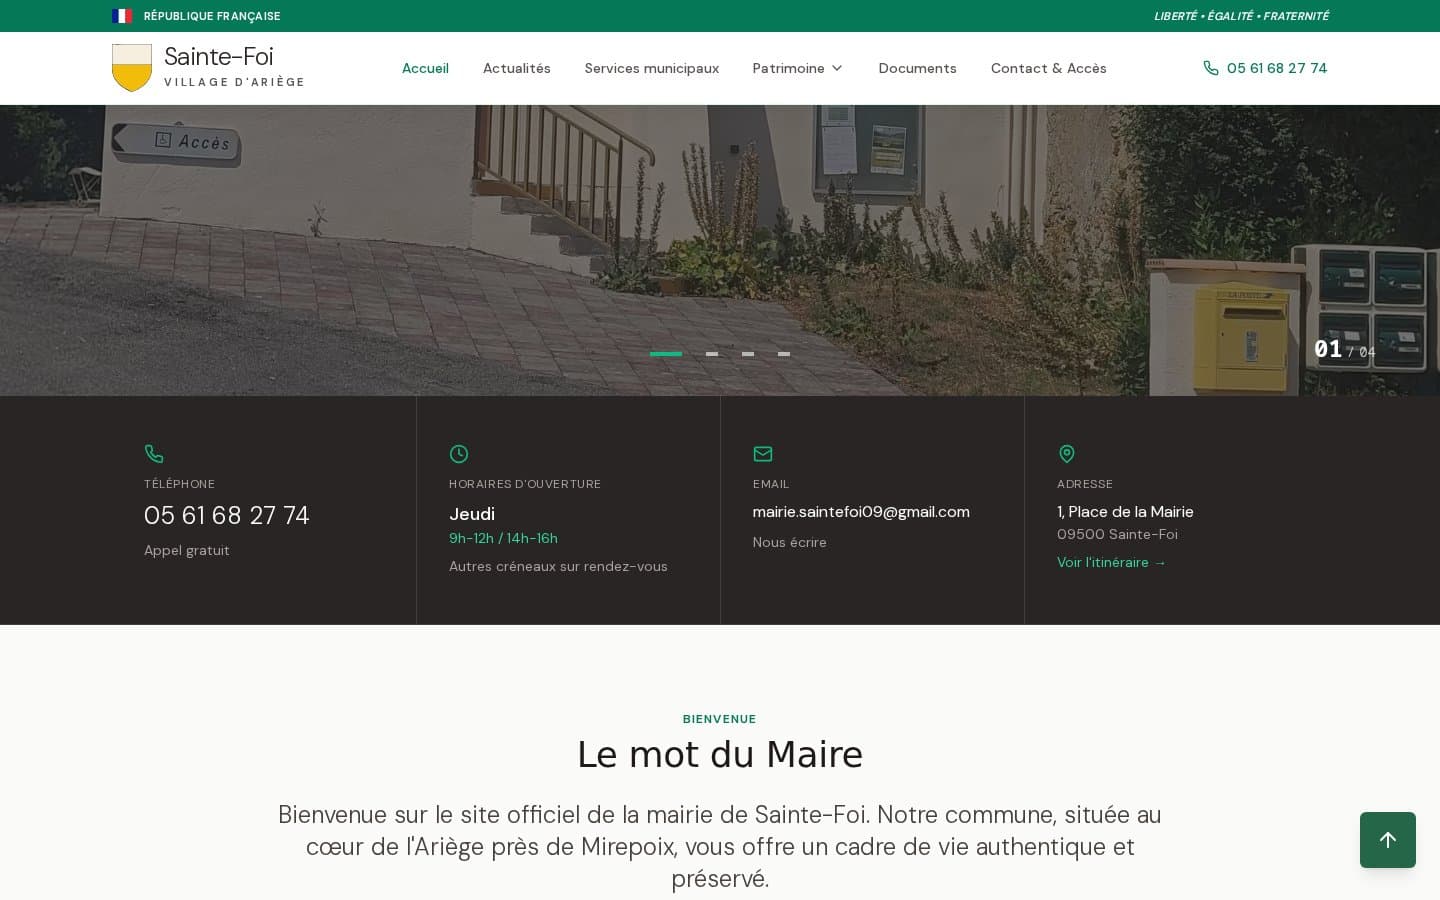Click the map pin icon above ADRESSE

[1067, 454]
